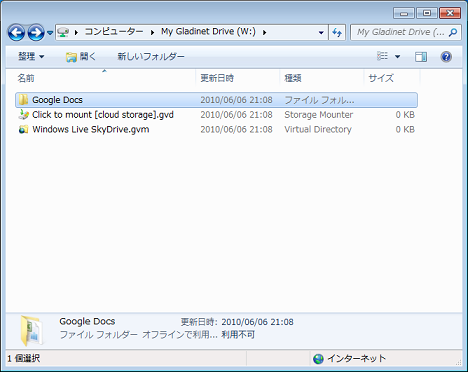Expand the arrow after コンピューター breadcrumb
The width and height of the screenshot is (468, 372).
[152, 32]
